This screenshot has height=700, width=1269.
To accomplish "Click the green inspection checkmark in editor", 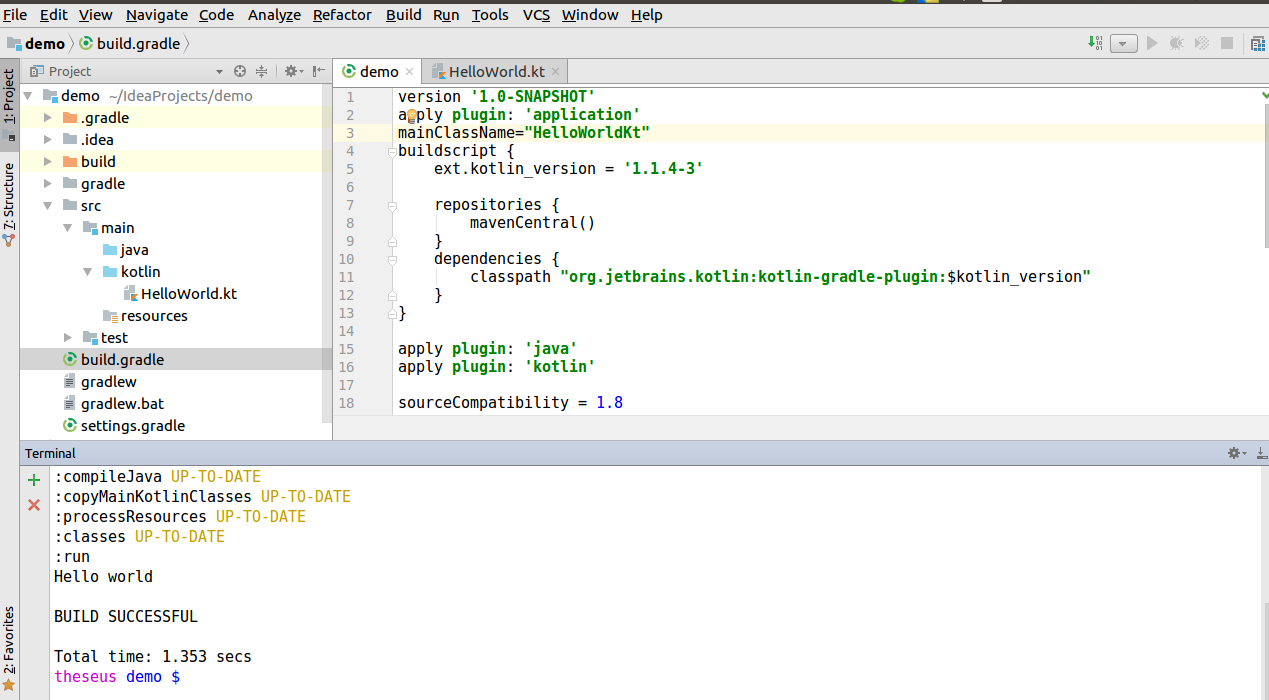I will pos(1264,94).
